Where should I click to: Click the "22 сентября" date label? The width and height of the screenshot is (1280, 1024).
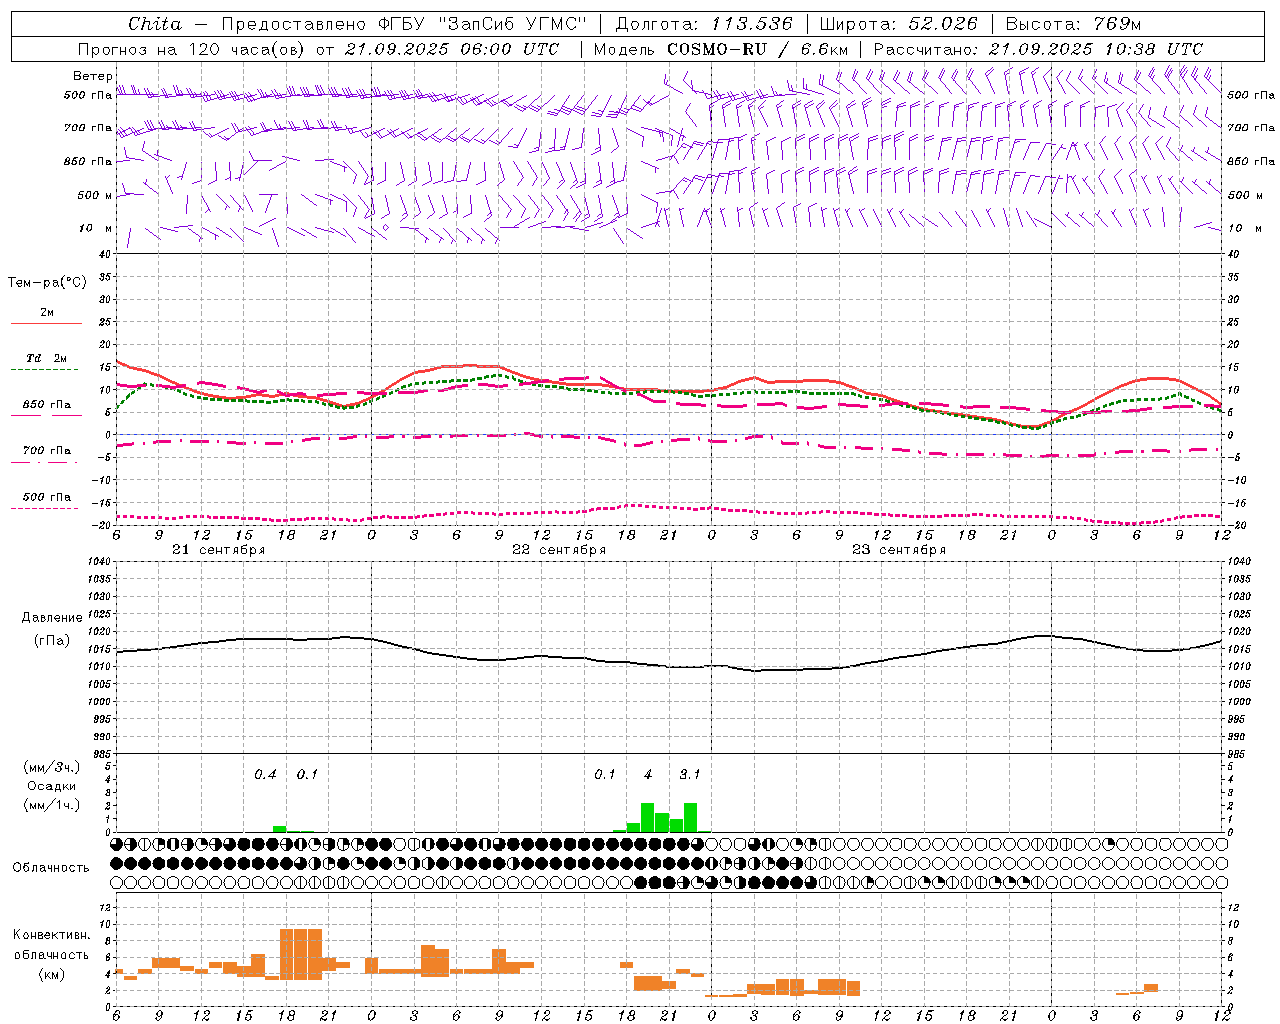(x=559, y=550)
